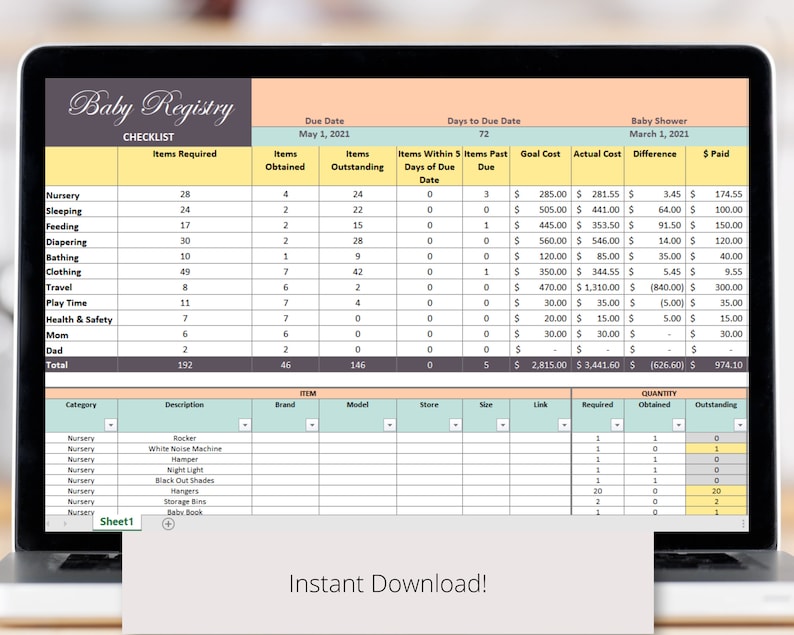This screenshot has height=635, width=794.
Task: Select the $ Paid header cell
Action: [717, 166]
